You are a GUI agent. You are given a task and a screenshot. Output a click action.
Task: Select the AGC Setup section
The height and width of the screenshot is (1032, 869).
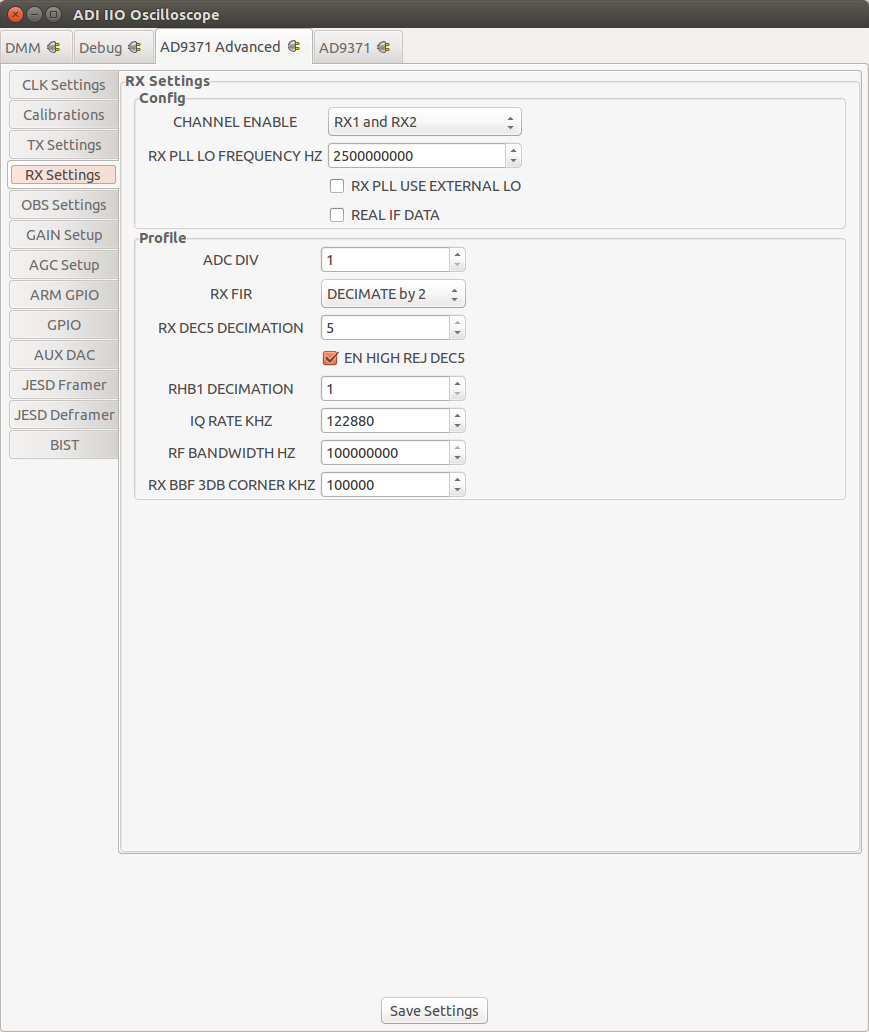(x=63, y=265)
